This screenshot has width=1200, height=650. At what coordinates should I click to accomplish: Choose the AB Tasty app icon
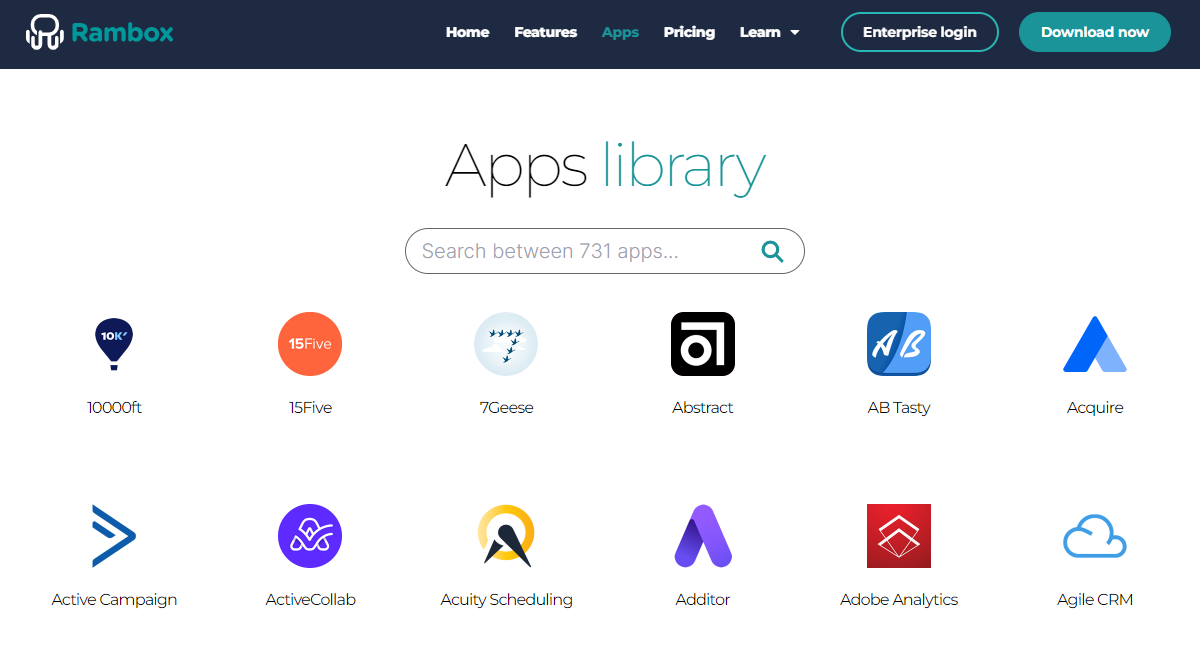(x=899, y=344)
